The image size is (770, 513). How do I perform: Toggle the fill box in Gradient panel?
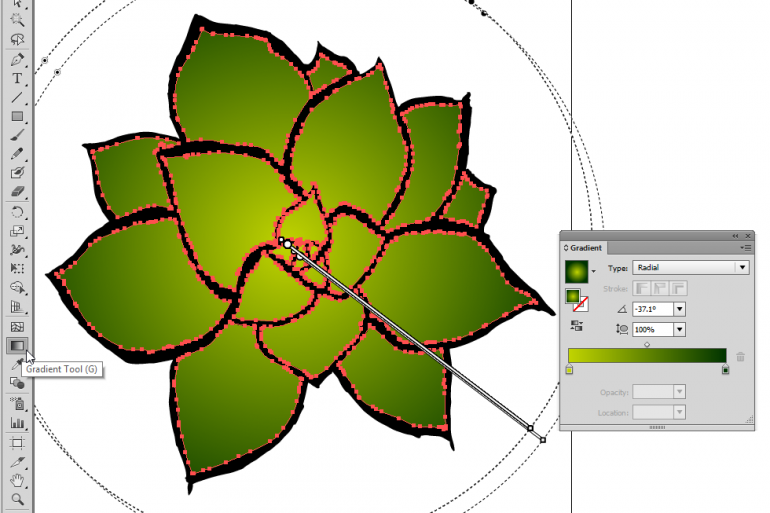click(x=574, y=296)
